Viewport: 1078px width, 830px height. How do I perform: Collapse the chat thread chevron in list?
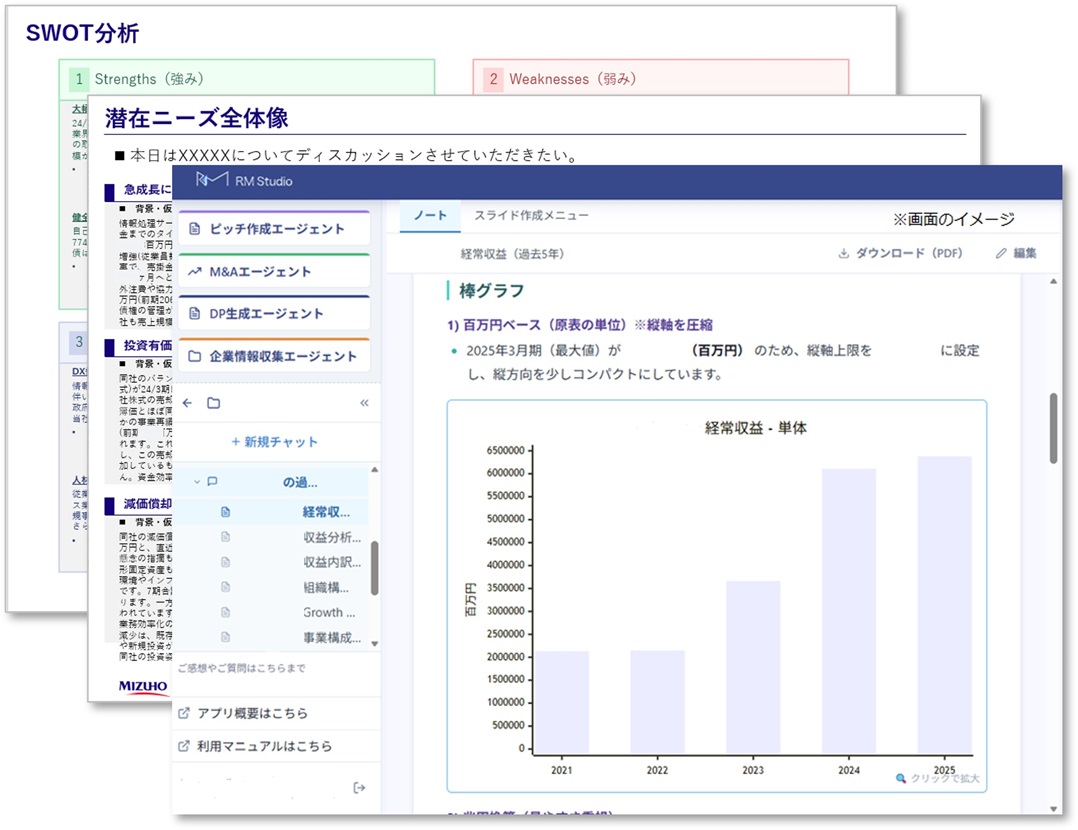coord(196,482)
